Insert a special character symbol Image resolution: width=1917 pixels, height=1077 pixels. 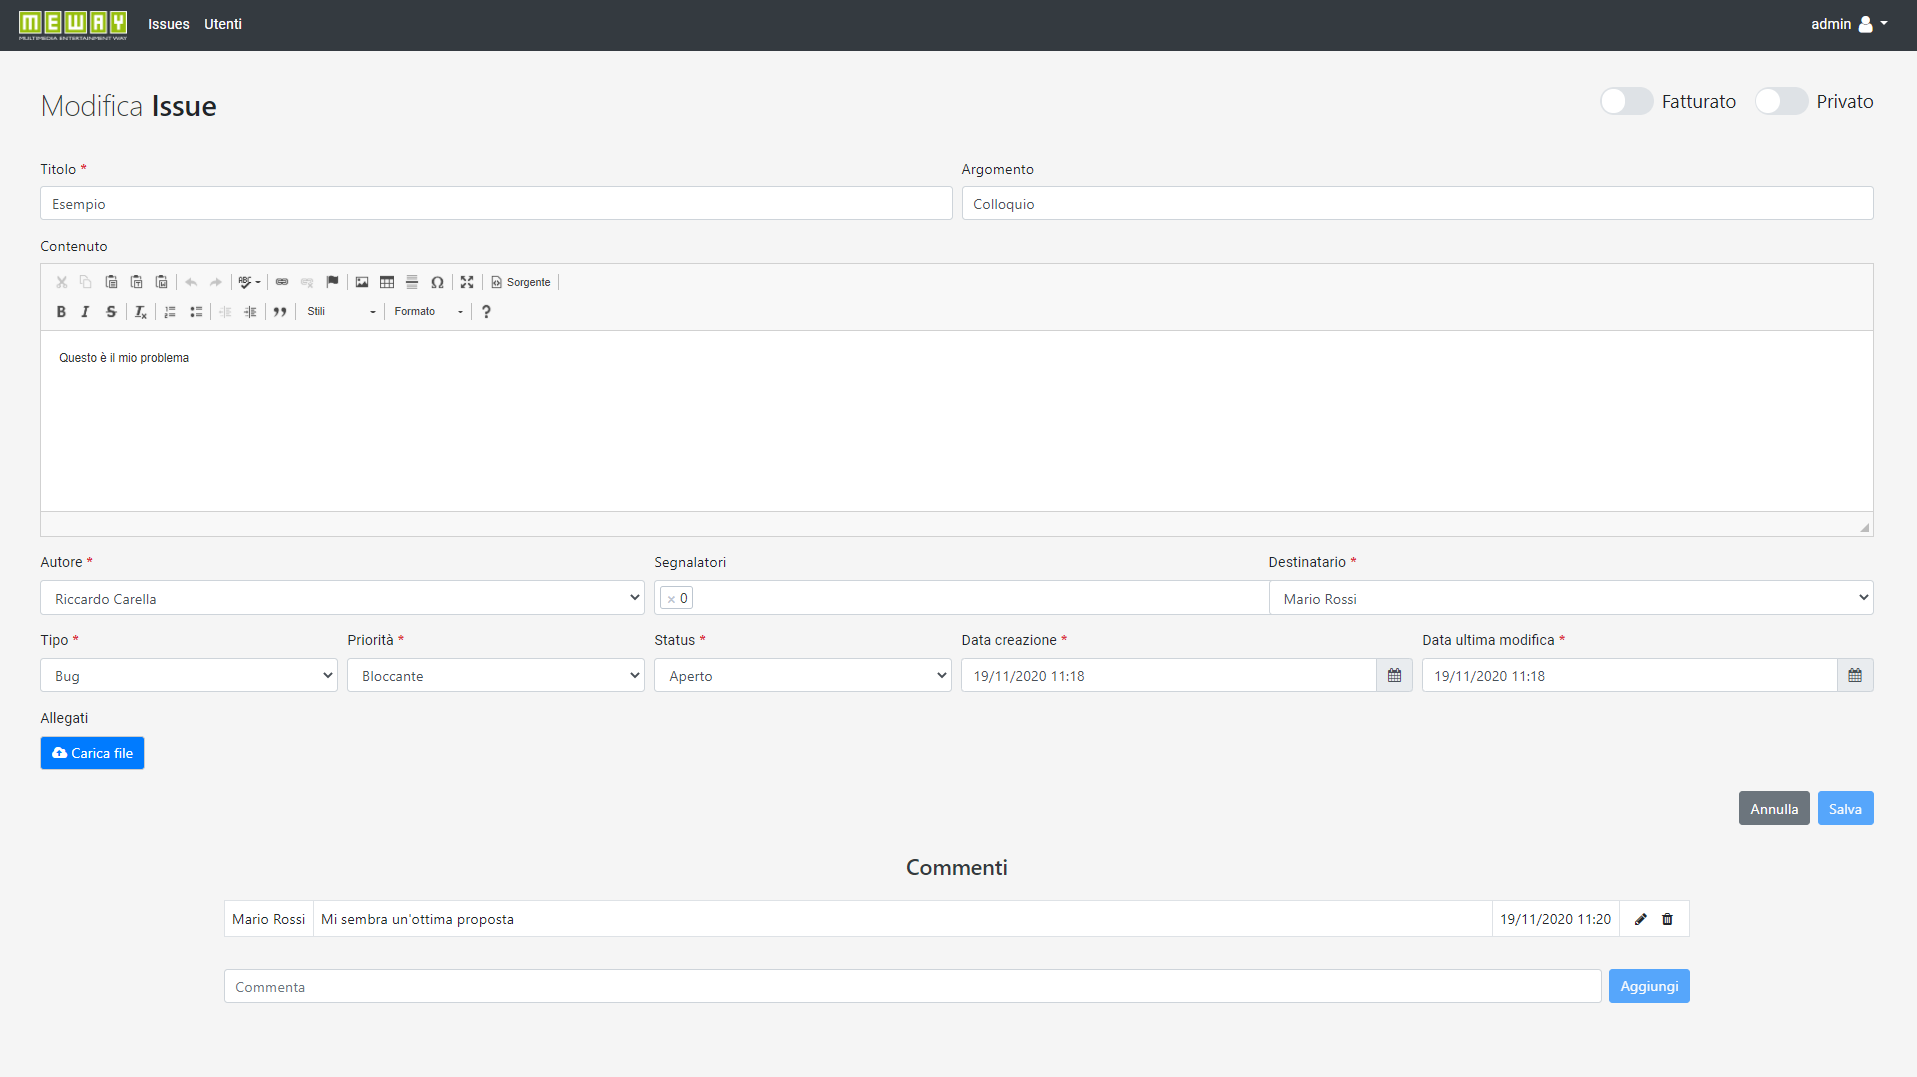[x=438, y=282]
